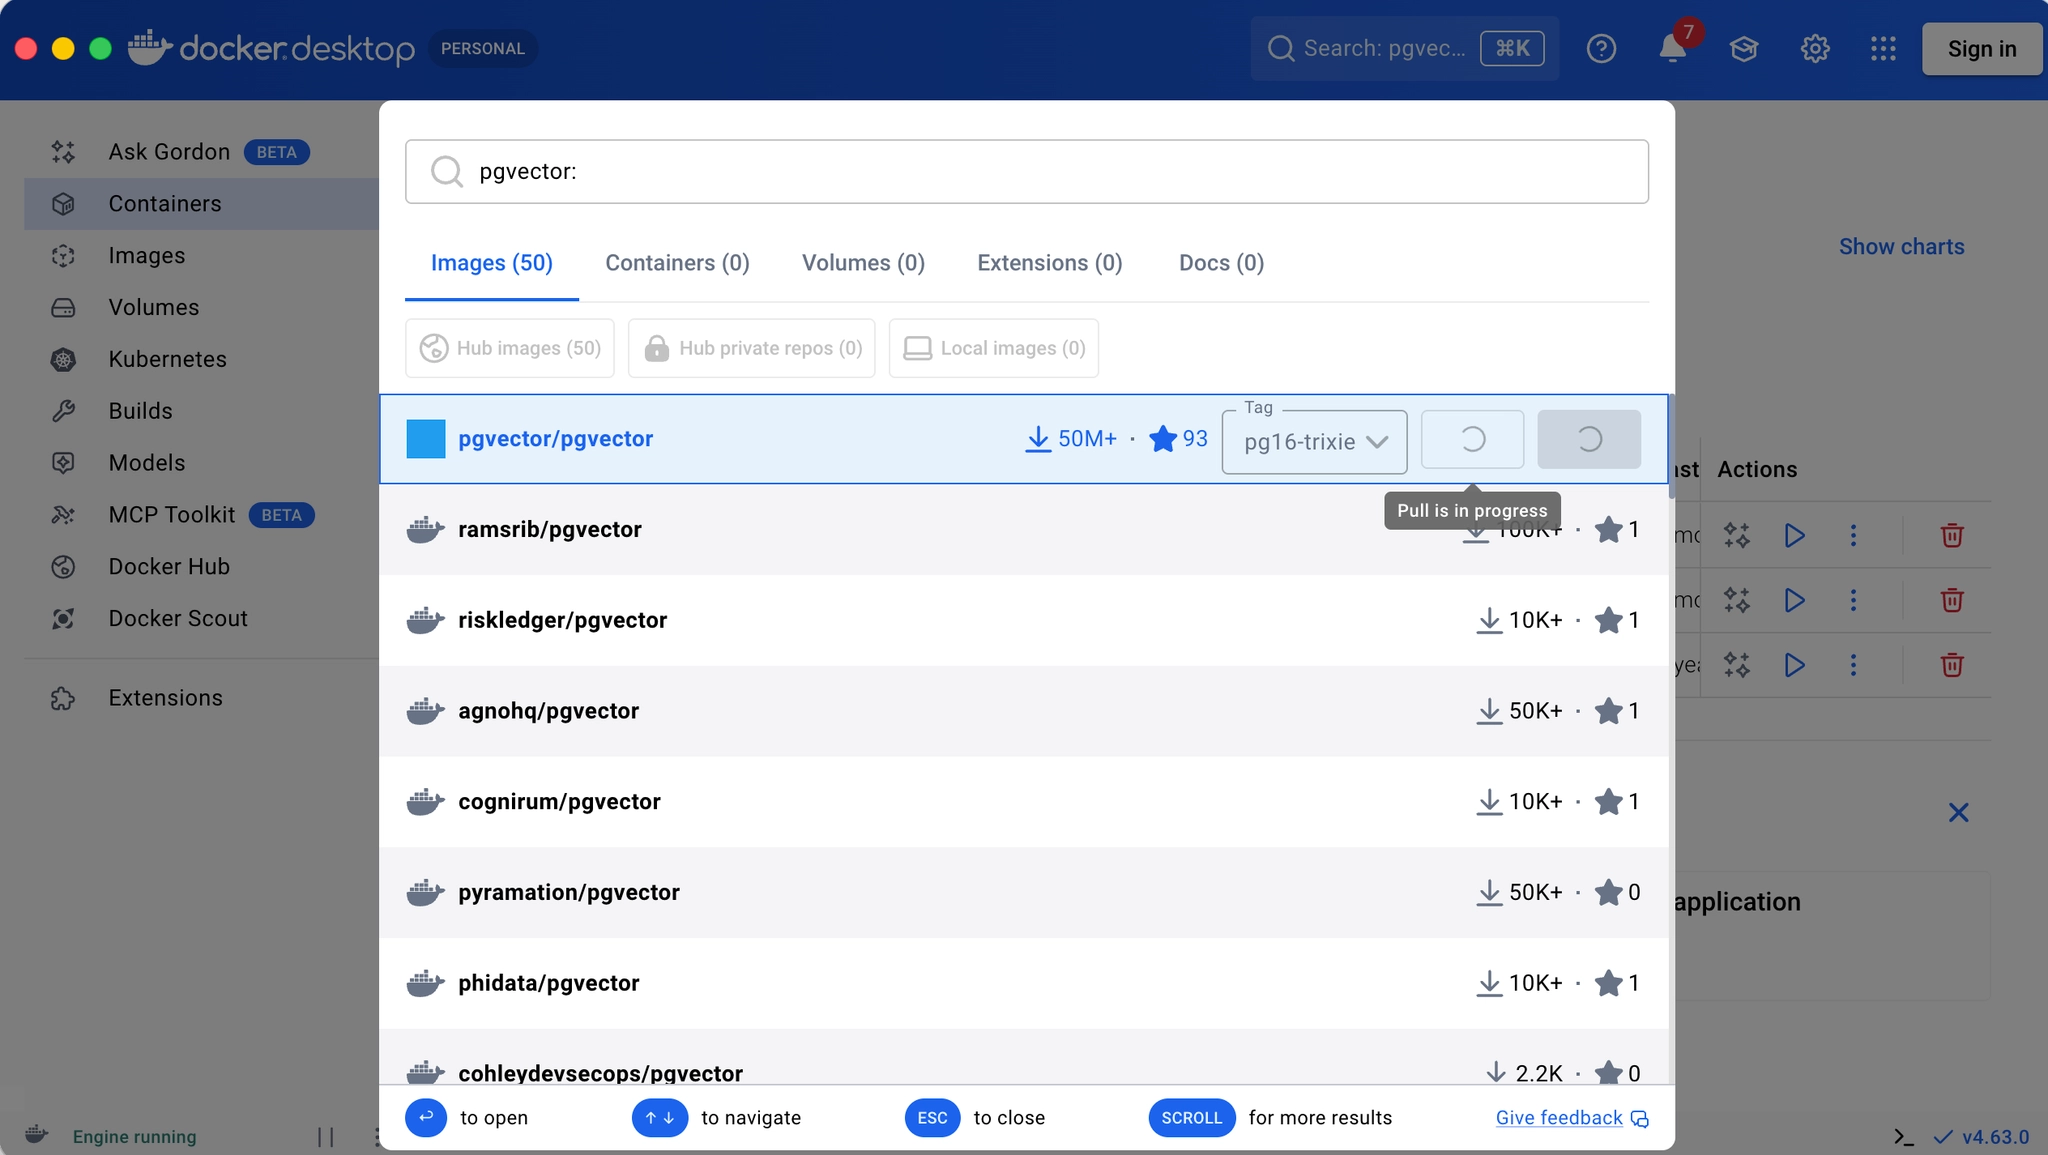
Task: Open the help question mark icon
Action: pyautogui.click(x=1601, y=48)
